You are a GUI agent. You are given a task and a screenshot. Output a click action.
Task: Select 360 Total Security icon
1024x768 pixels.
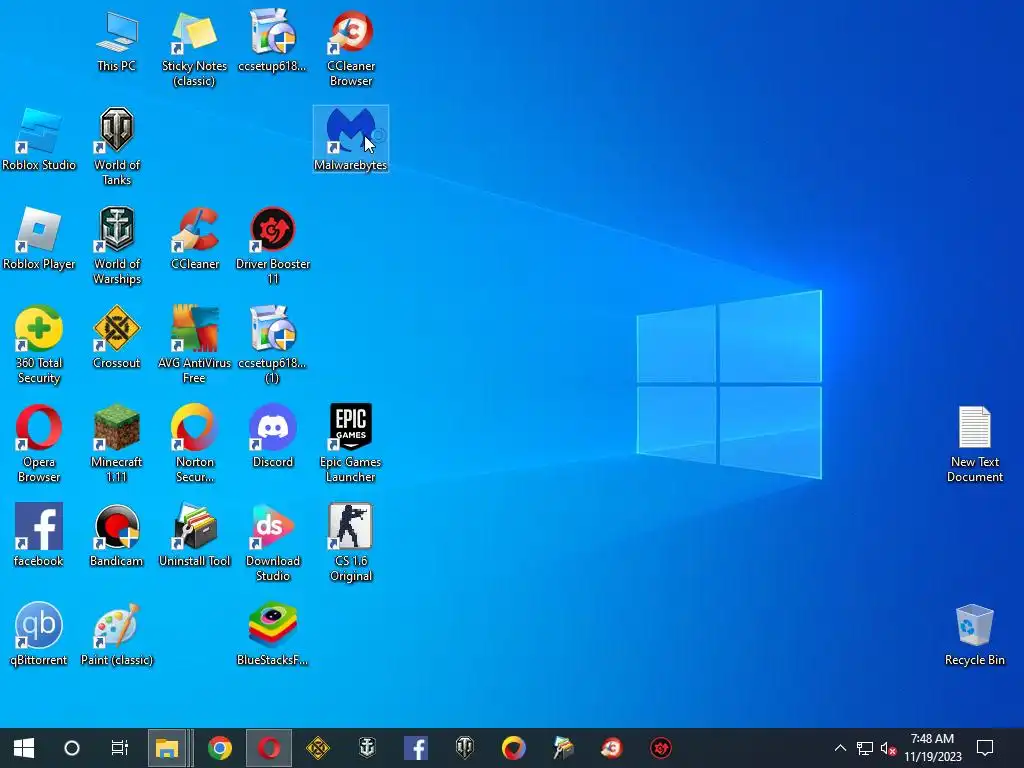[x=39, y=345]
